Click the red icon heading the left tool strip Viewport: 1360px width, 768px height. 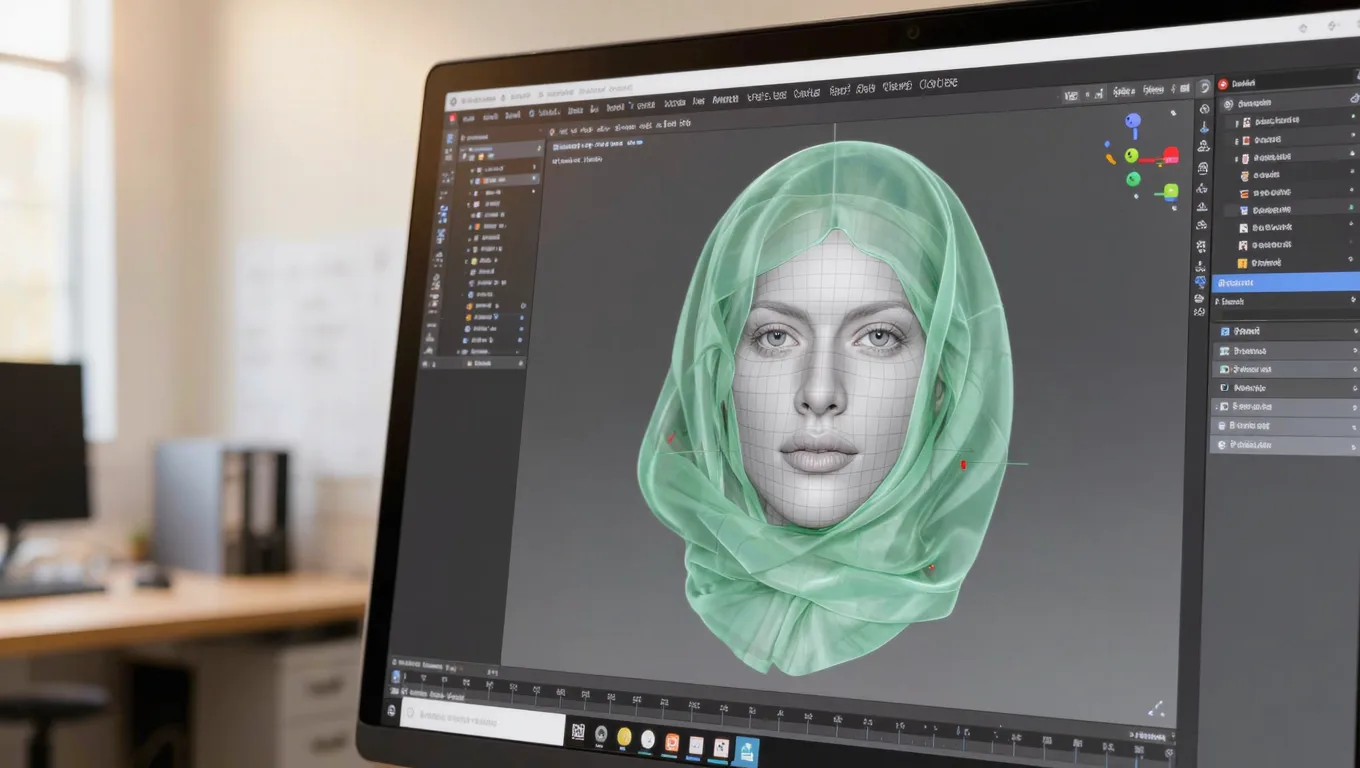(452, 118)
